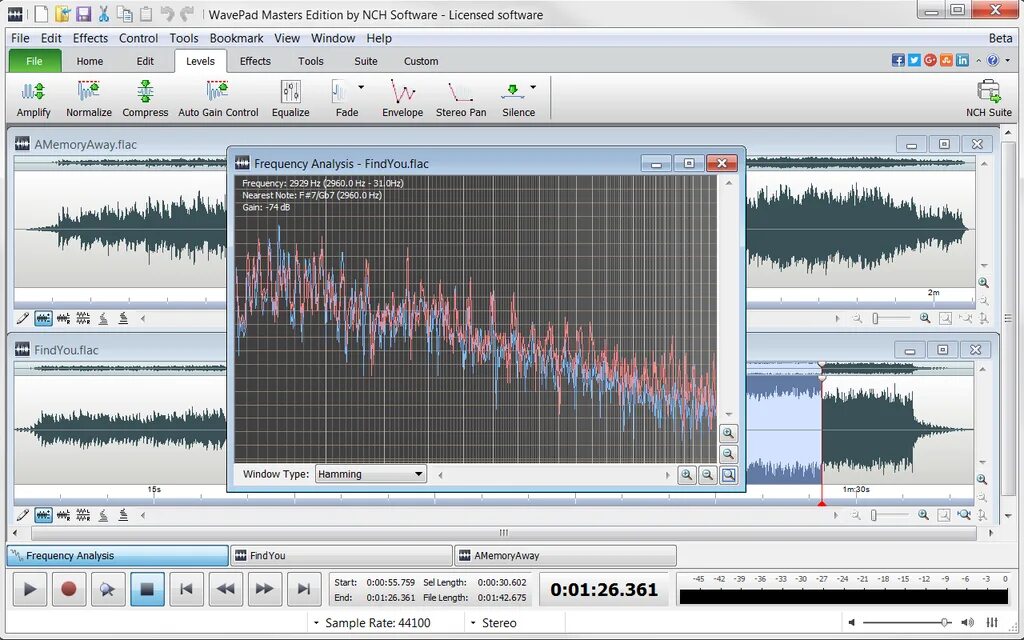Click the main horizontal scrollbar

pyautogui.click(x=503, y=532)
